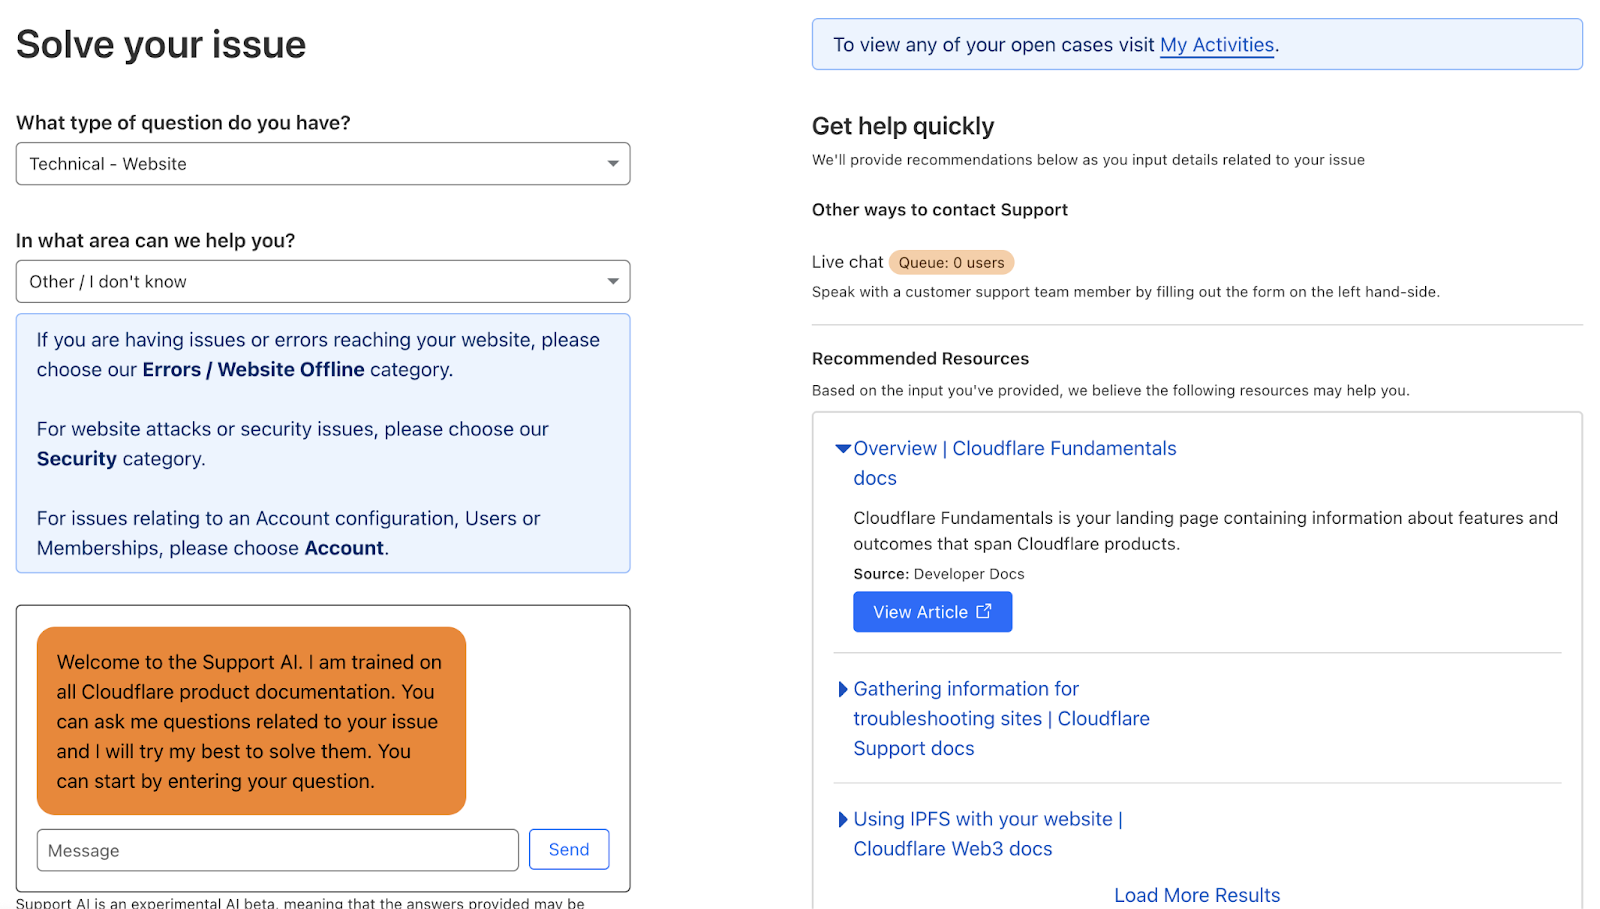Click the external link icon inside View Article
Image resolution: width=1600 pixels, height=909 pixels.
pos(983,611)
